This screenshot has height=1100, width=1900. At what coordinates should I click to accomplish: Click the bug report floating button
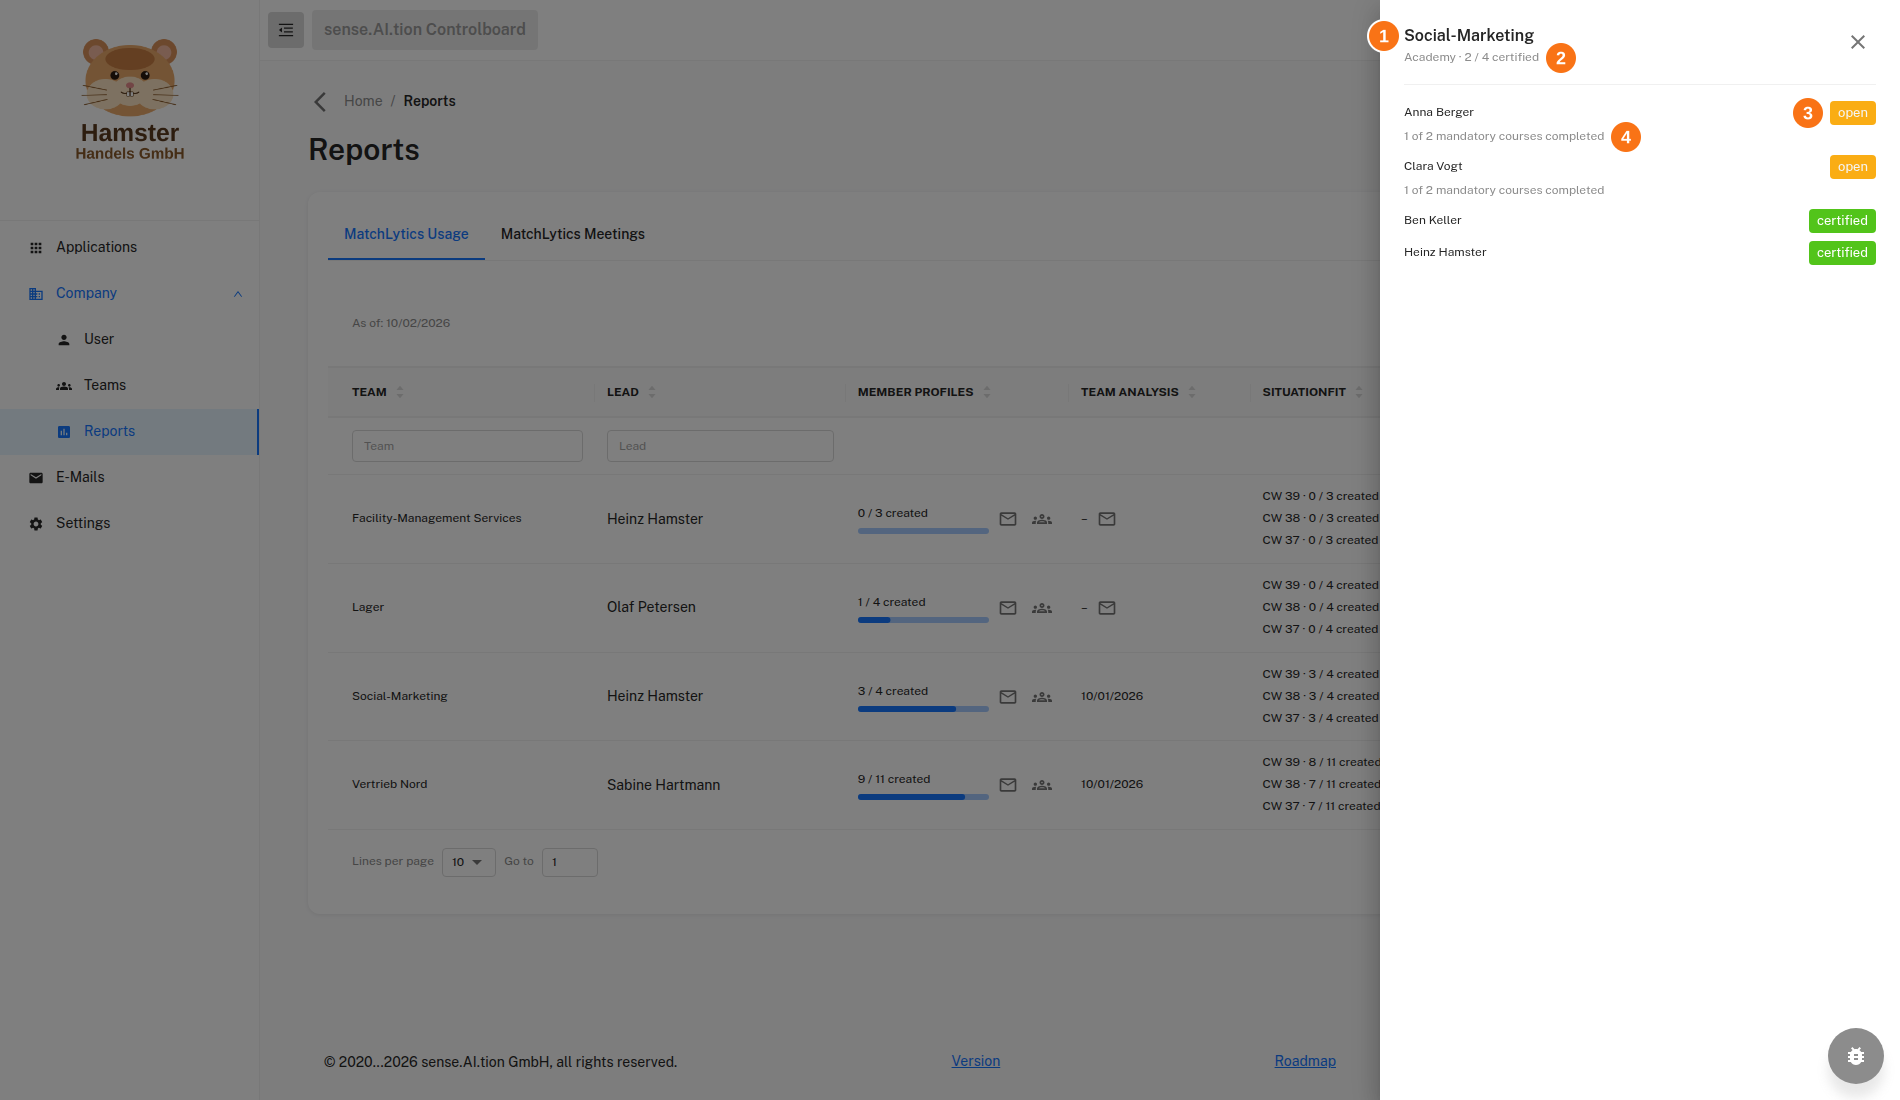pos(1855,1055)
